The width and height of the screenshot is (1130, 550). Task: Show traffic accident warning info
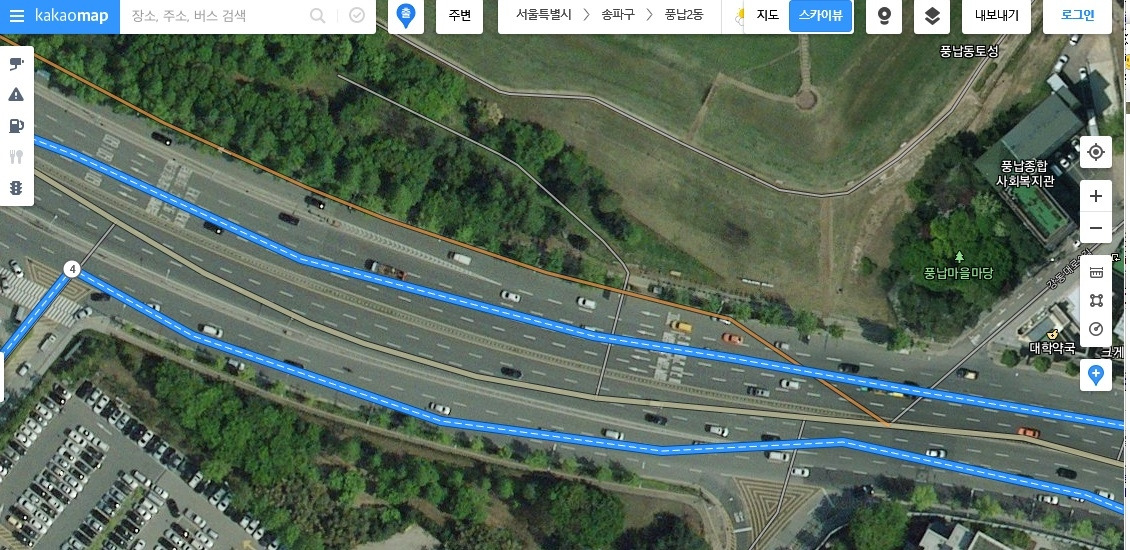point(16,94)
